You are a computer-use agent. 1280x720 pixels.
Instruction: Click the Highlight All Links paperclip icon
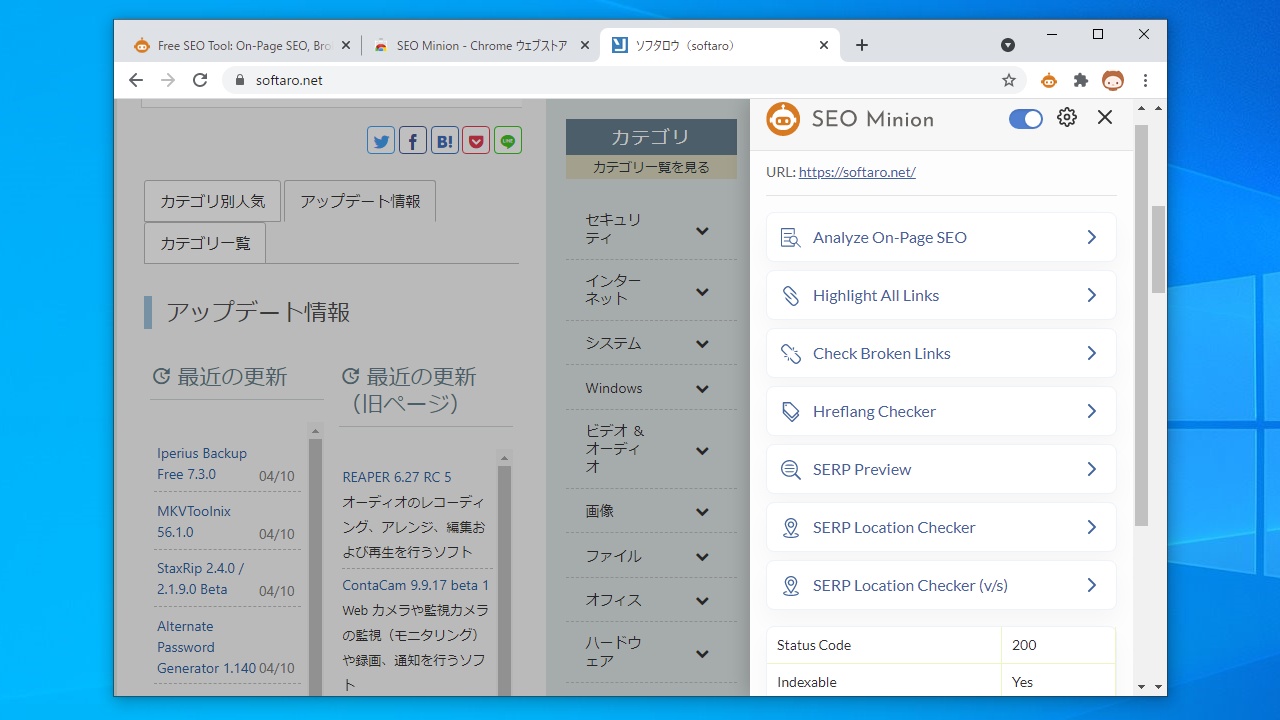pos(791,296)
